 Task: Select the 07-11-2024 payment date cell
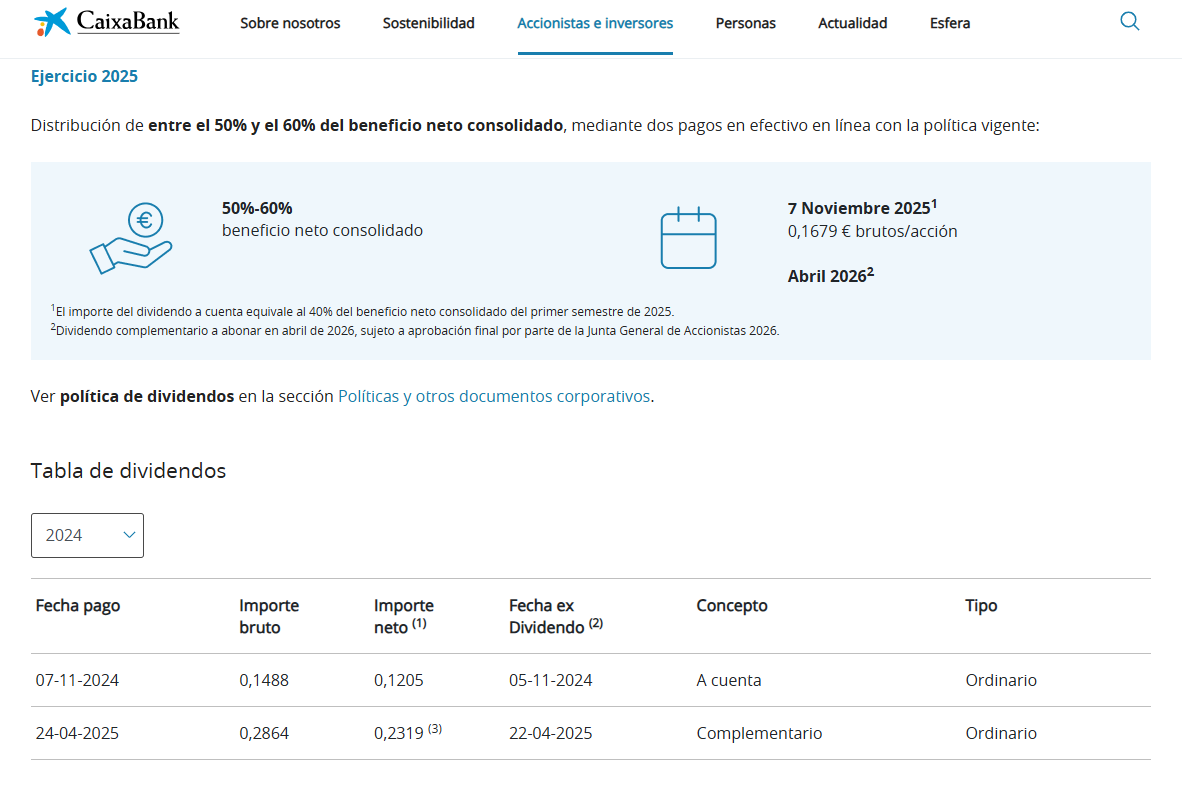77,680
